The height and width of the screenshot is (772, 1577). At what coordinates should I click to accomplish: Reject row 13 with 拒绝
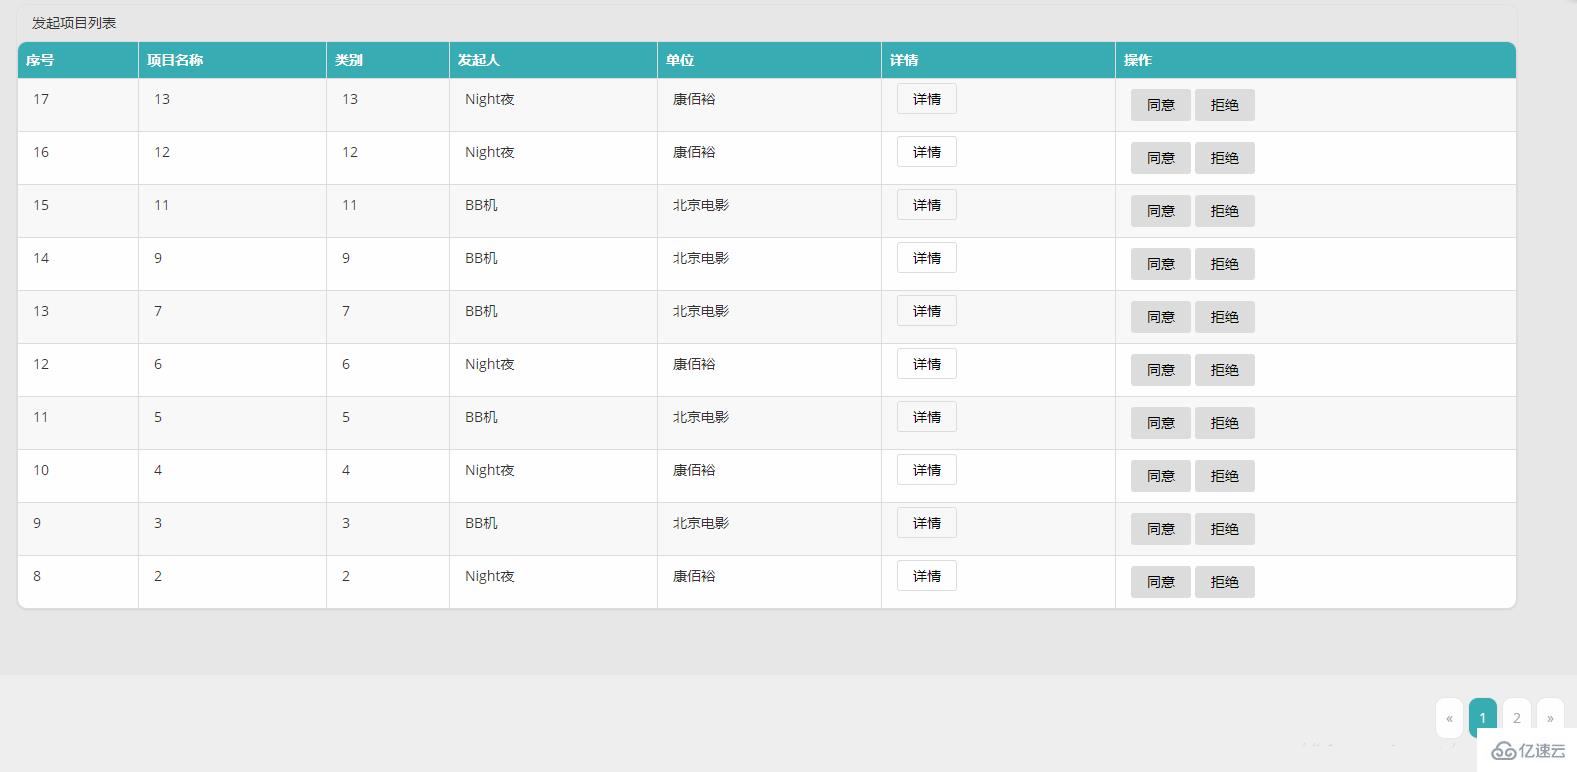1224,317
